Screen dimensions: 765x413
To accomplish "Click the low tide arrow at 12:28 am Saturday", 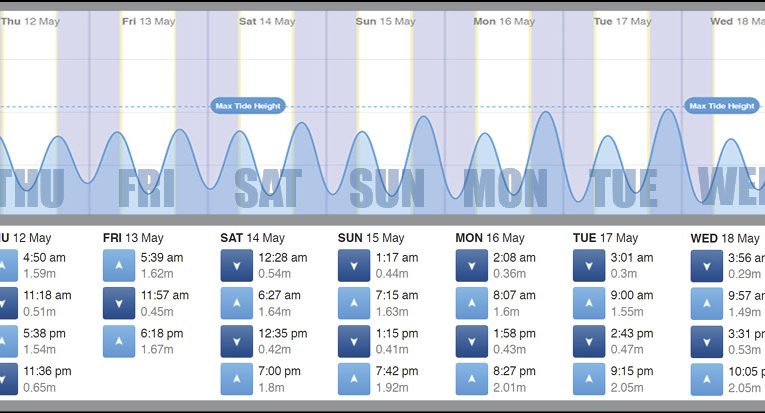I will tap(237, 264).
